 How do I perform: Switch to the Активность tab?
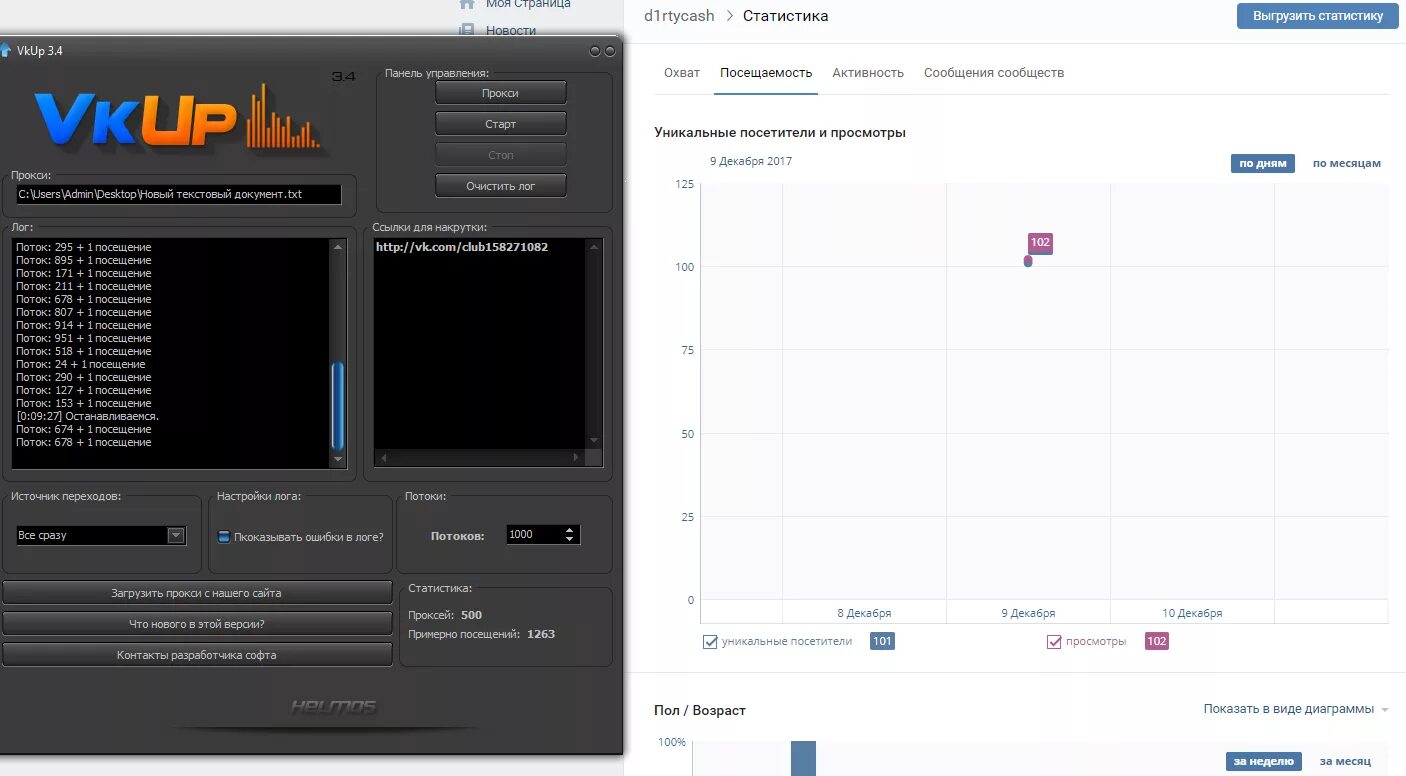click(x=868, y=73)
